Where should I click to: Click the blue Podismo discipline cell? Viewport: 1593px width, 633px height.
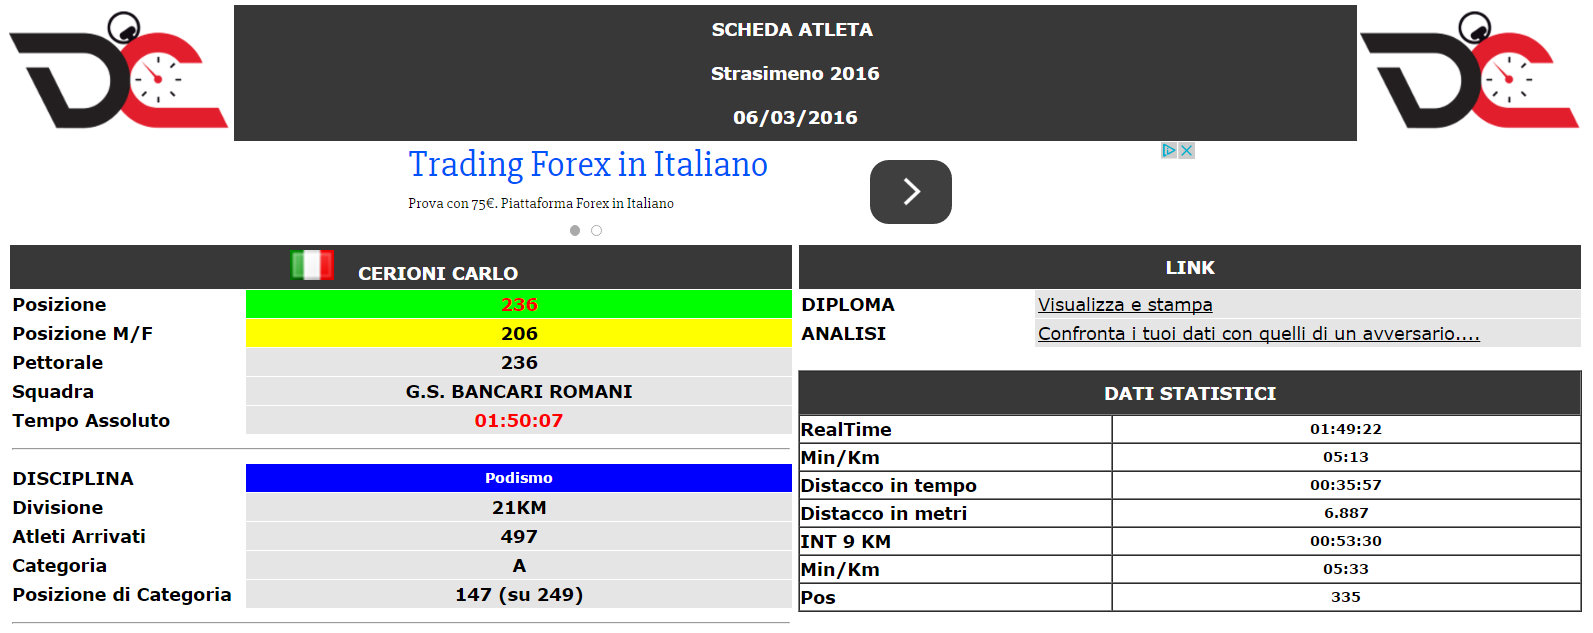point(518,478)
